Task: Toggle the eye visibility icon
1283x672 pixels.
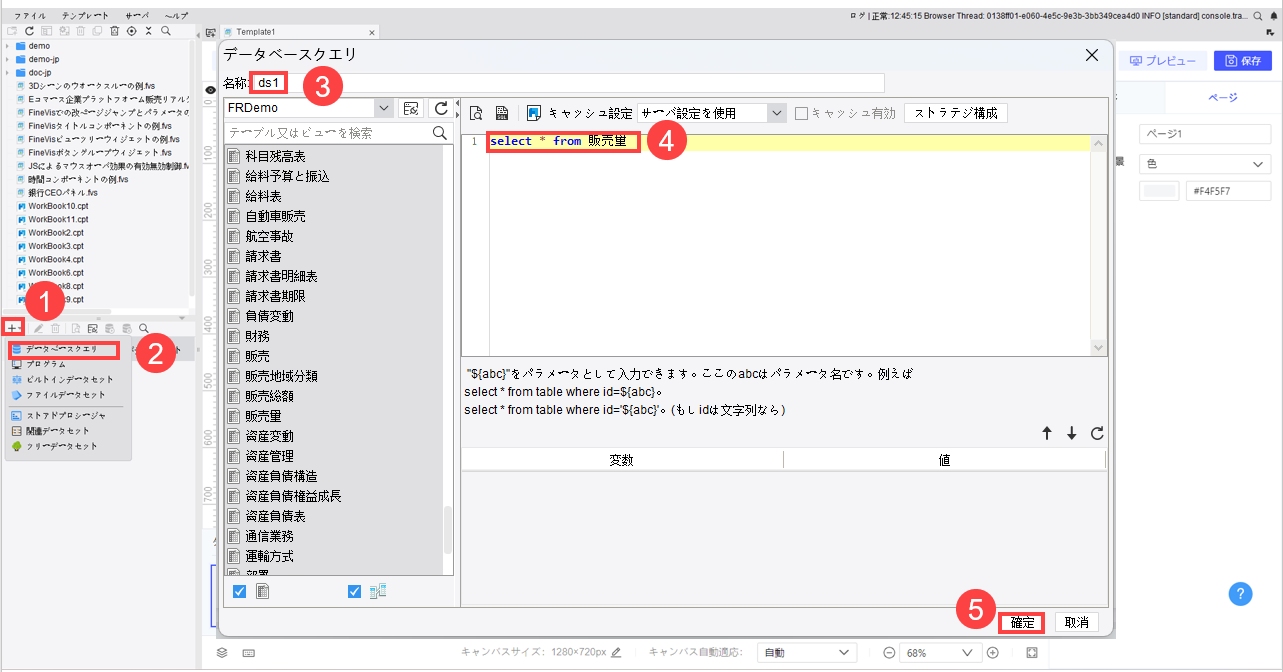Action: (x=210, y=90)
